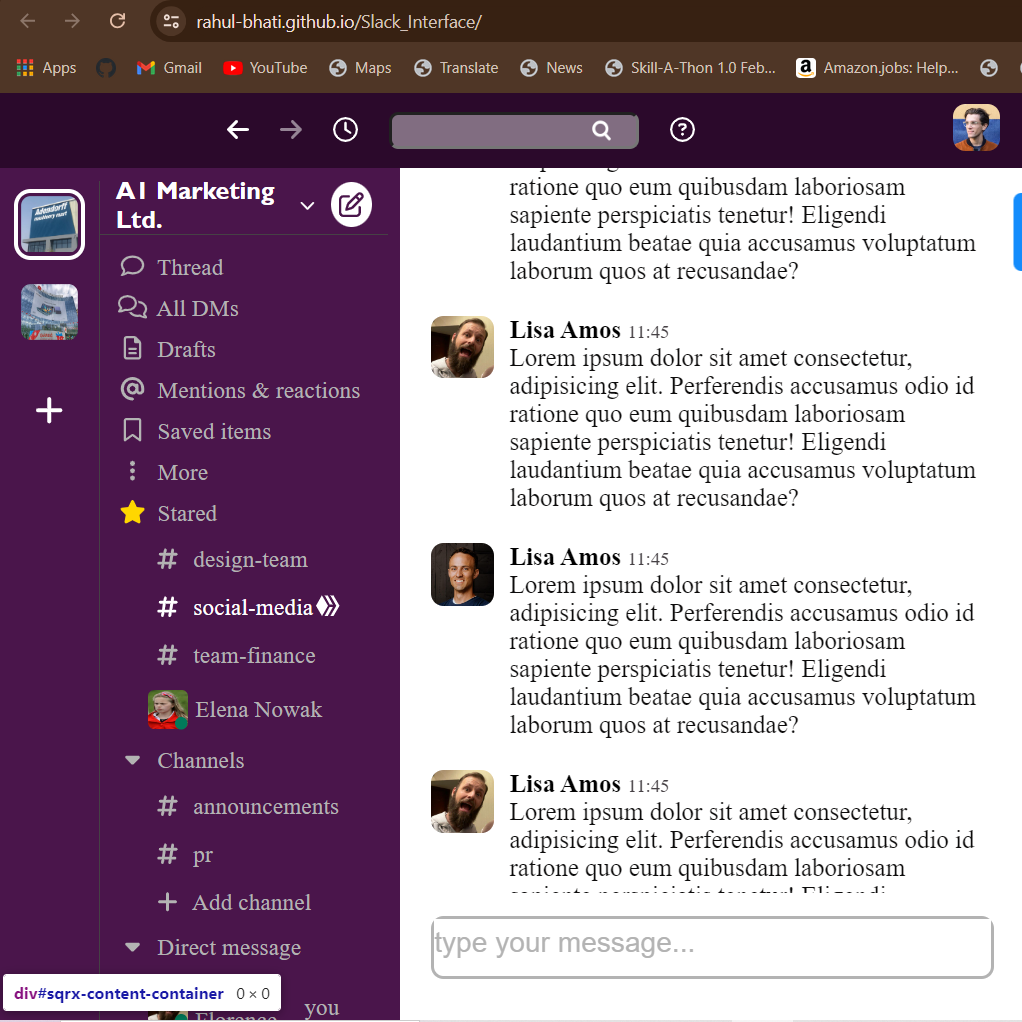The image size is (1022, 1022).
Task: Click the search magnifier icon
Action: 601,131
